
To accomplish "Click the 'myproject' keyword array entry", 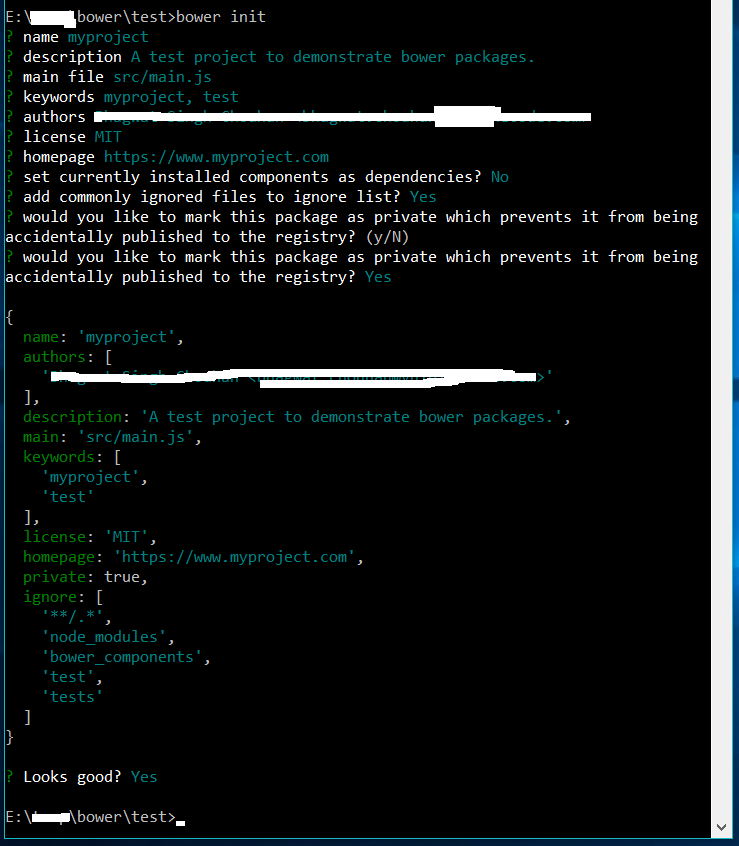I will coord(95,477).
